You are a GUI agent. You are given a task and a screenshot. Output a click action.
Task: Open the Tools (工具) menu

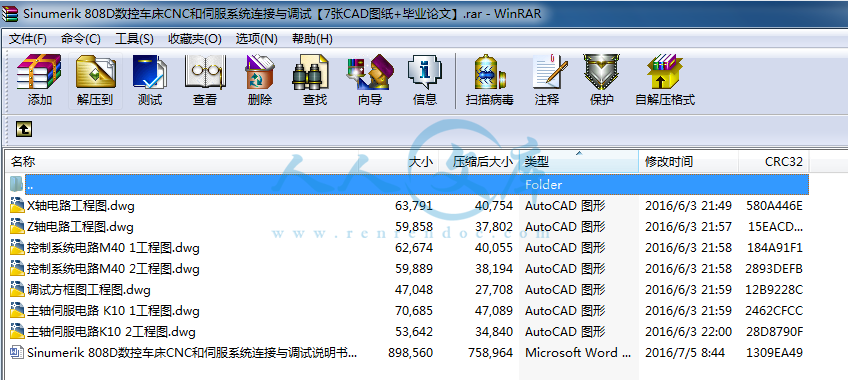134,39
